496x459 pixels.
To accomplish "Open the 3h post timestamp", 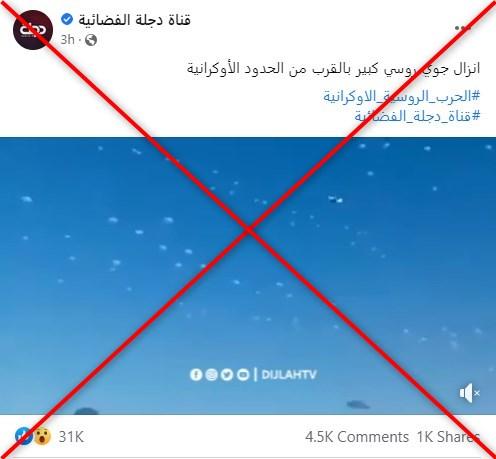I will 67,40.
